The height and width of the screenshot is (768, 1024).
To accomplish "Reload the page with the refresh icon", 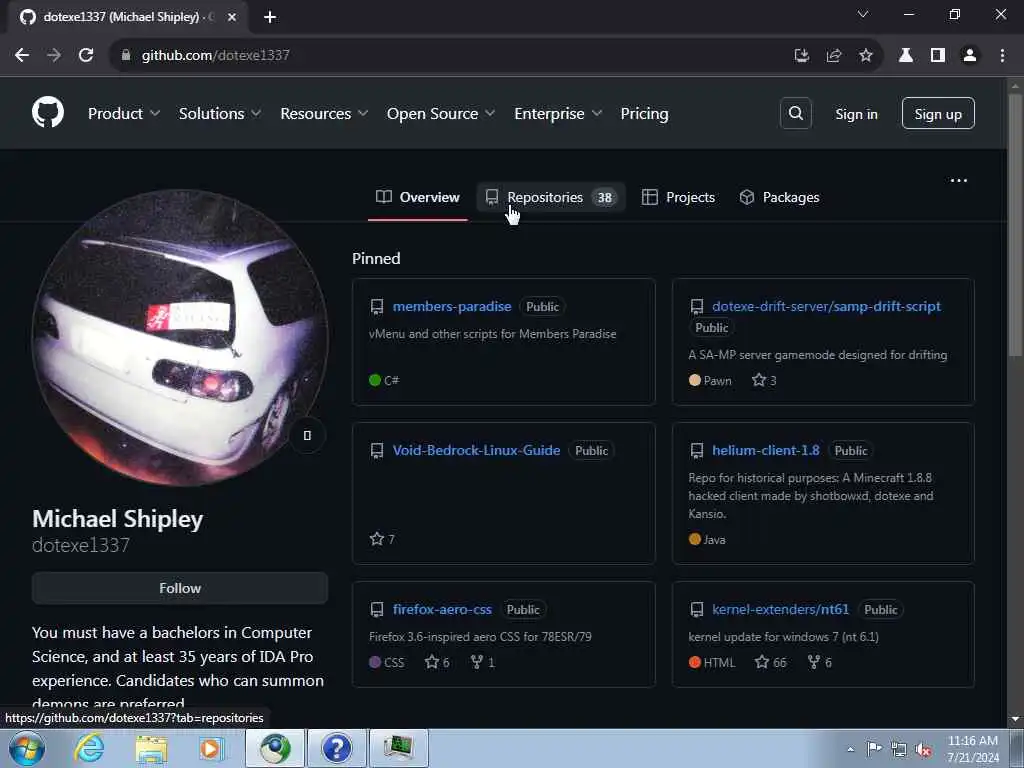I will 86,55.
